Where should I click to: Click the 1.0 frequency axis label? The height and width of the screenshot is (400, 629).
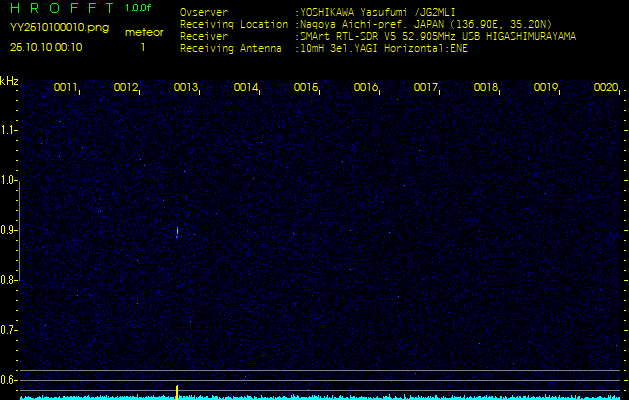(9, 181)
